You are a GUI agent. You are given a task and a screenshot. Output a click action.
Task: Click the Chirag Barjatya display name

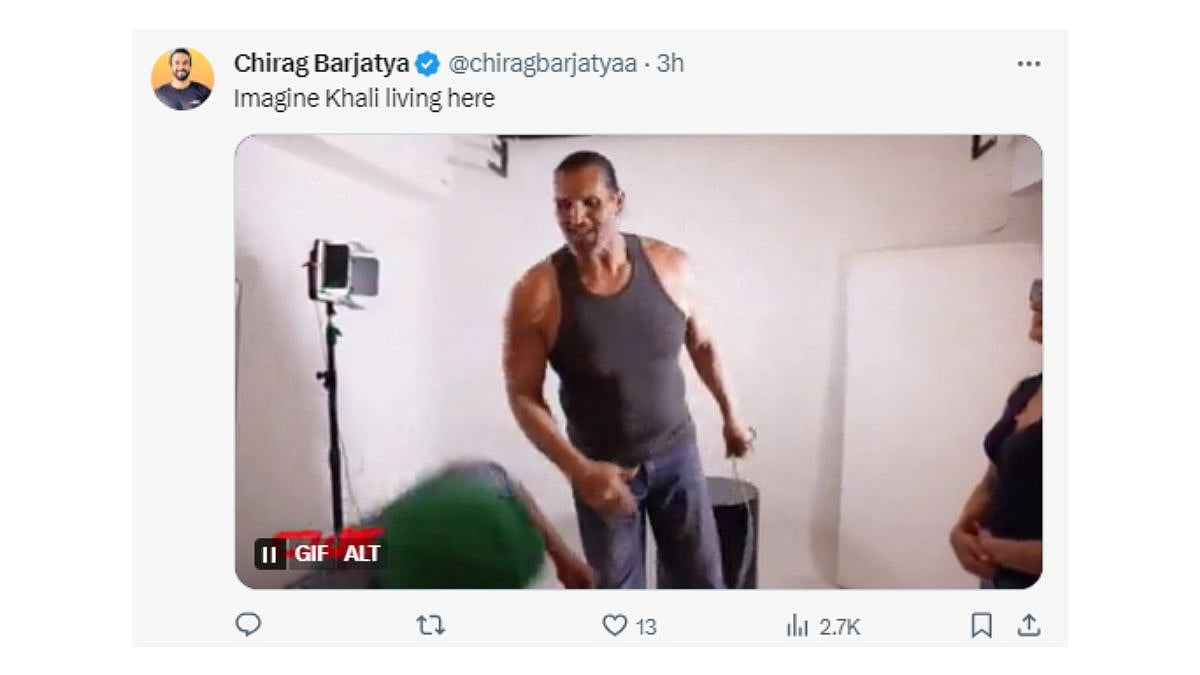321,64
